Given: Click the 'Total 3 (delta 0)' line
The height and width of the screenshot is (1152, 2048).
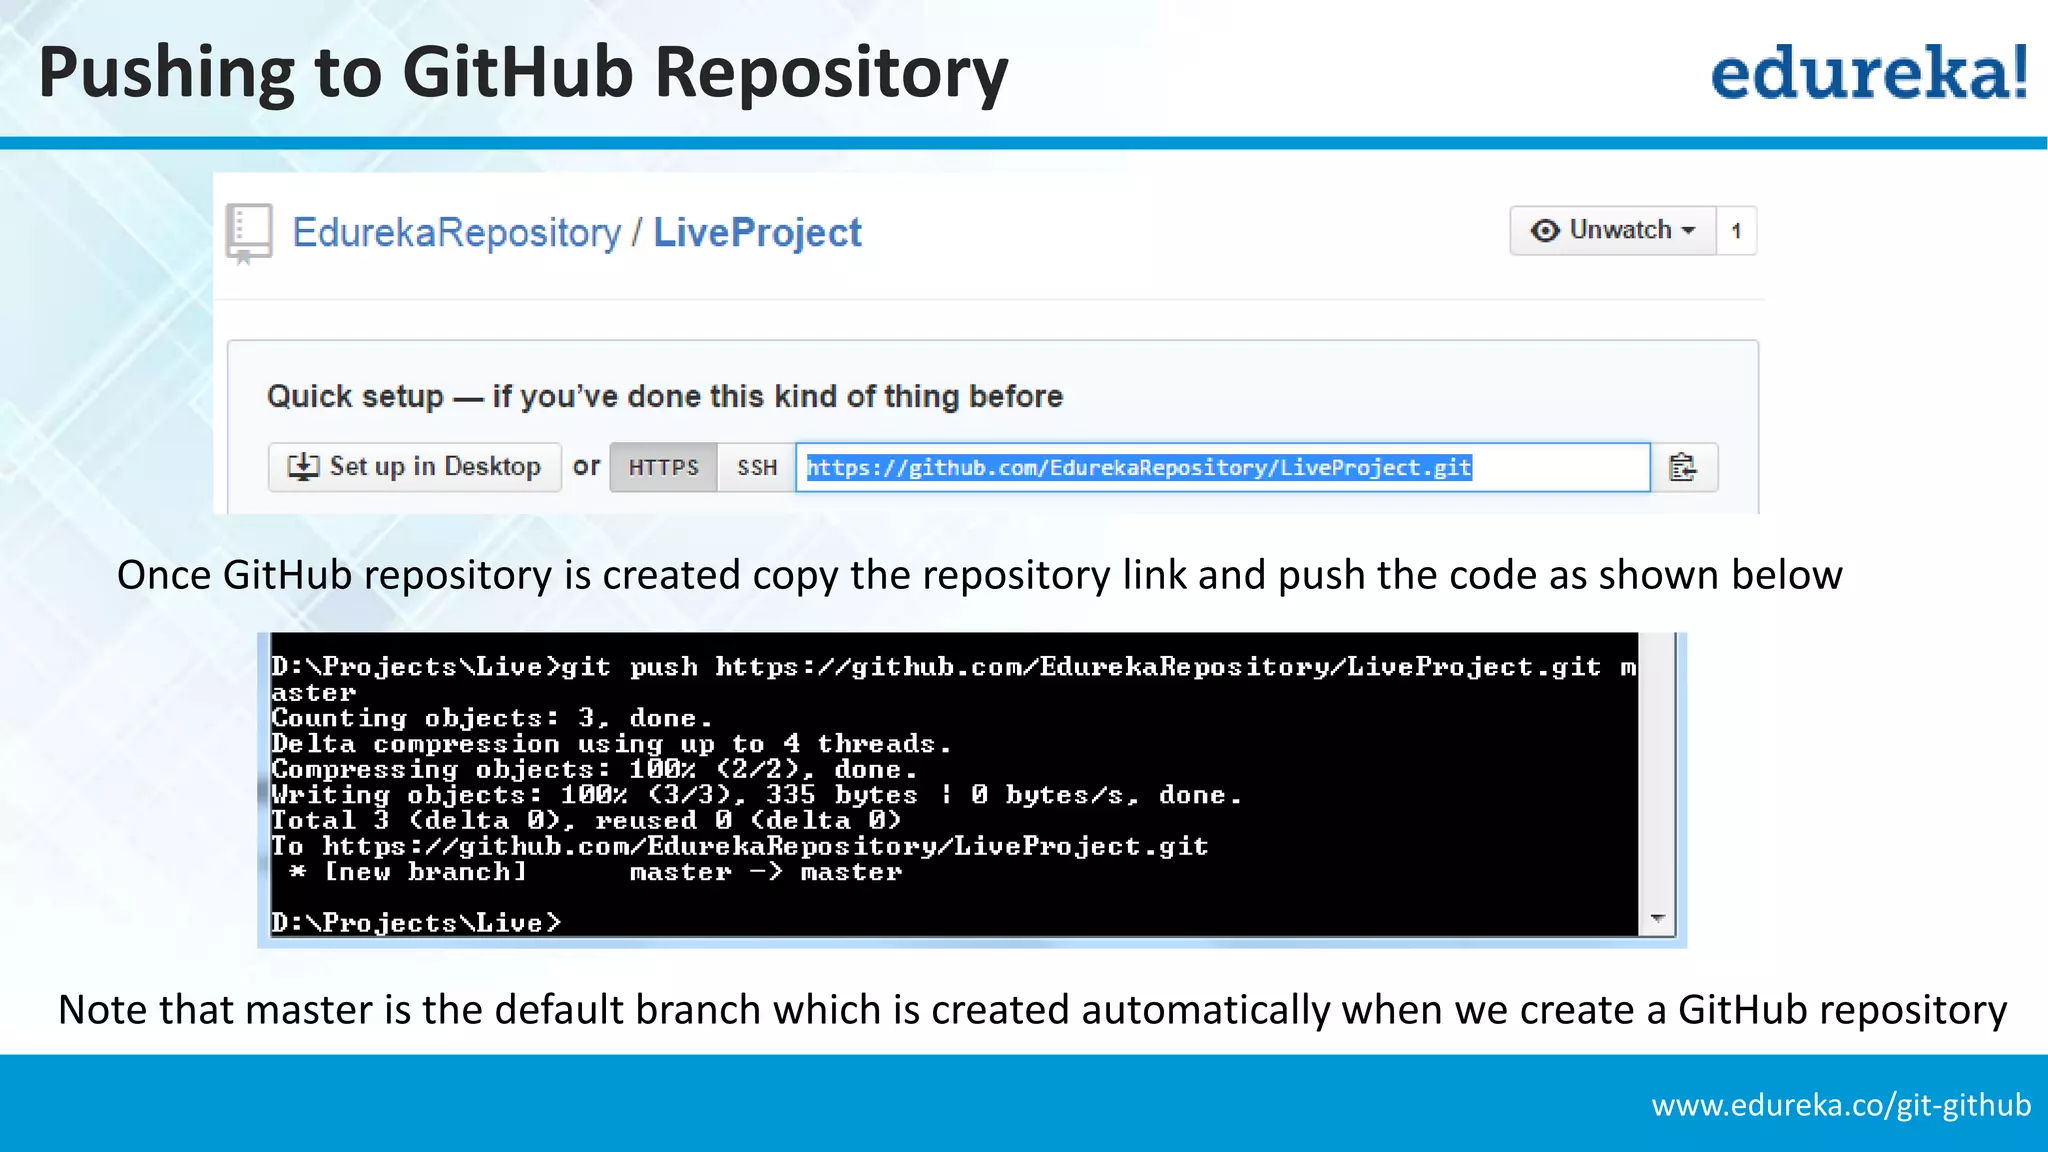Looking at the screenshot, I should point(587,821).
